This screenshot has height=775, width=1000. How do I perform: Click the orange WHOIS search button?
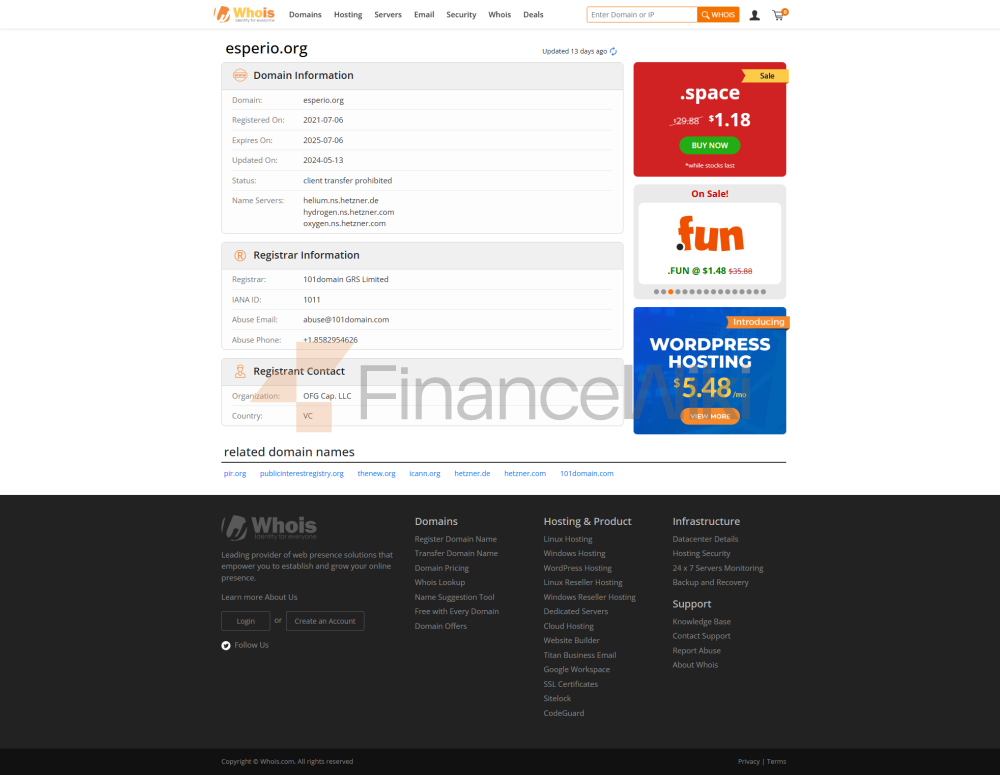click(718, 15)
